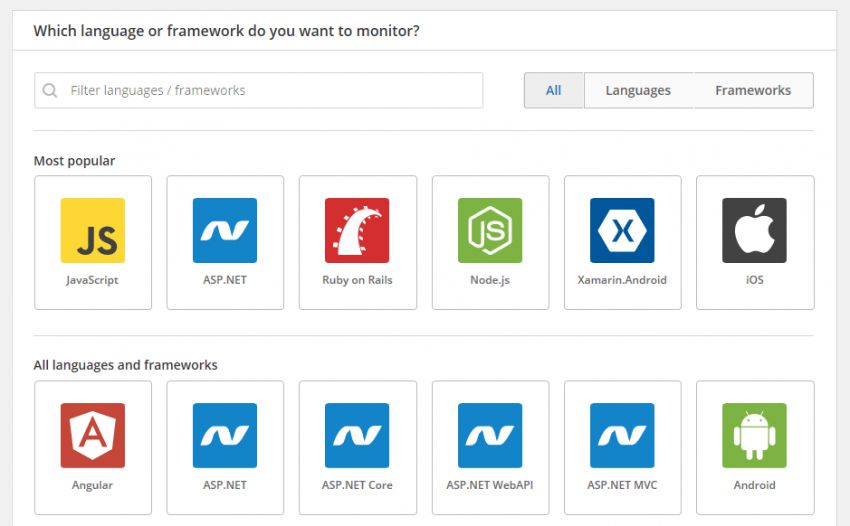This screenshot has width=850, height=526.
Task: Pick the ASP.NET MVC icon
Action: click(622, 435)
